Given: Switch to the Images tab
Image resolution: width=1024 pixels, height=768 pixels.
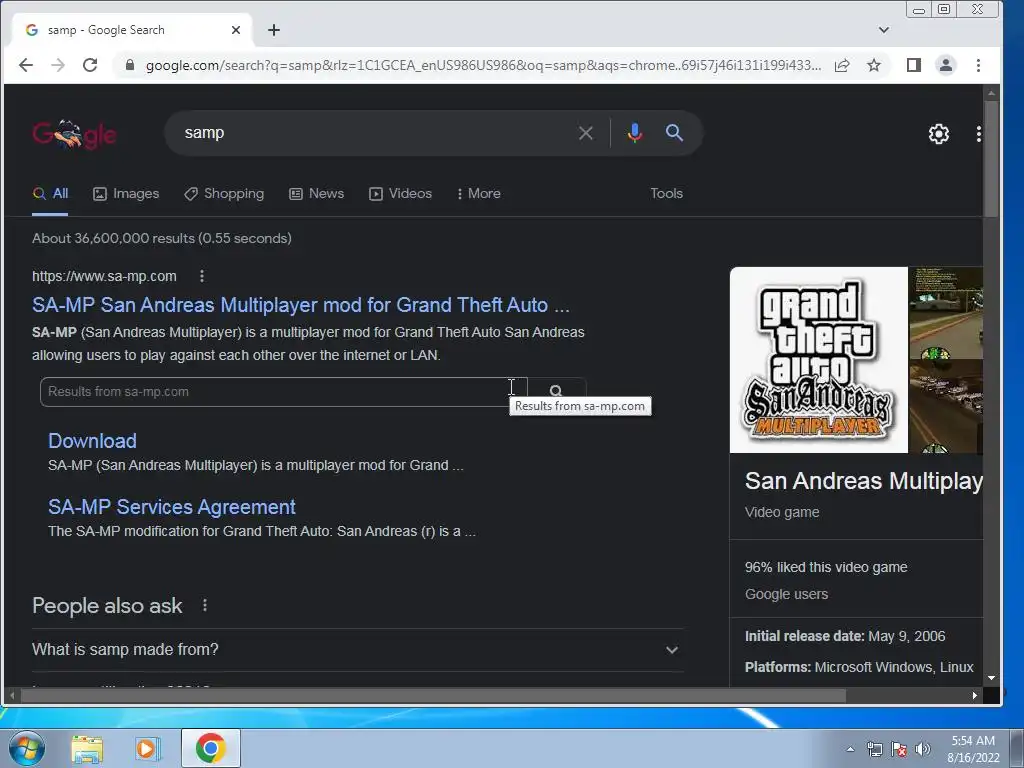Looking at the screenshot, I should pos(126,194).
